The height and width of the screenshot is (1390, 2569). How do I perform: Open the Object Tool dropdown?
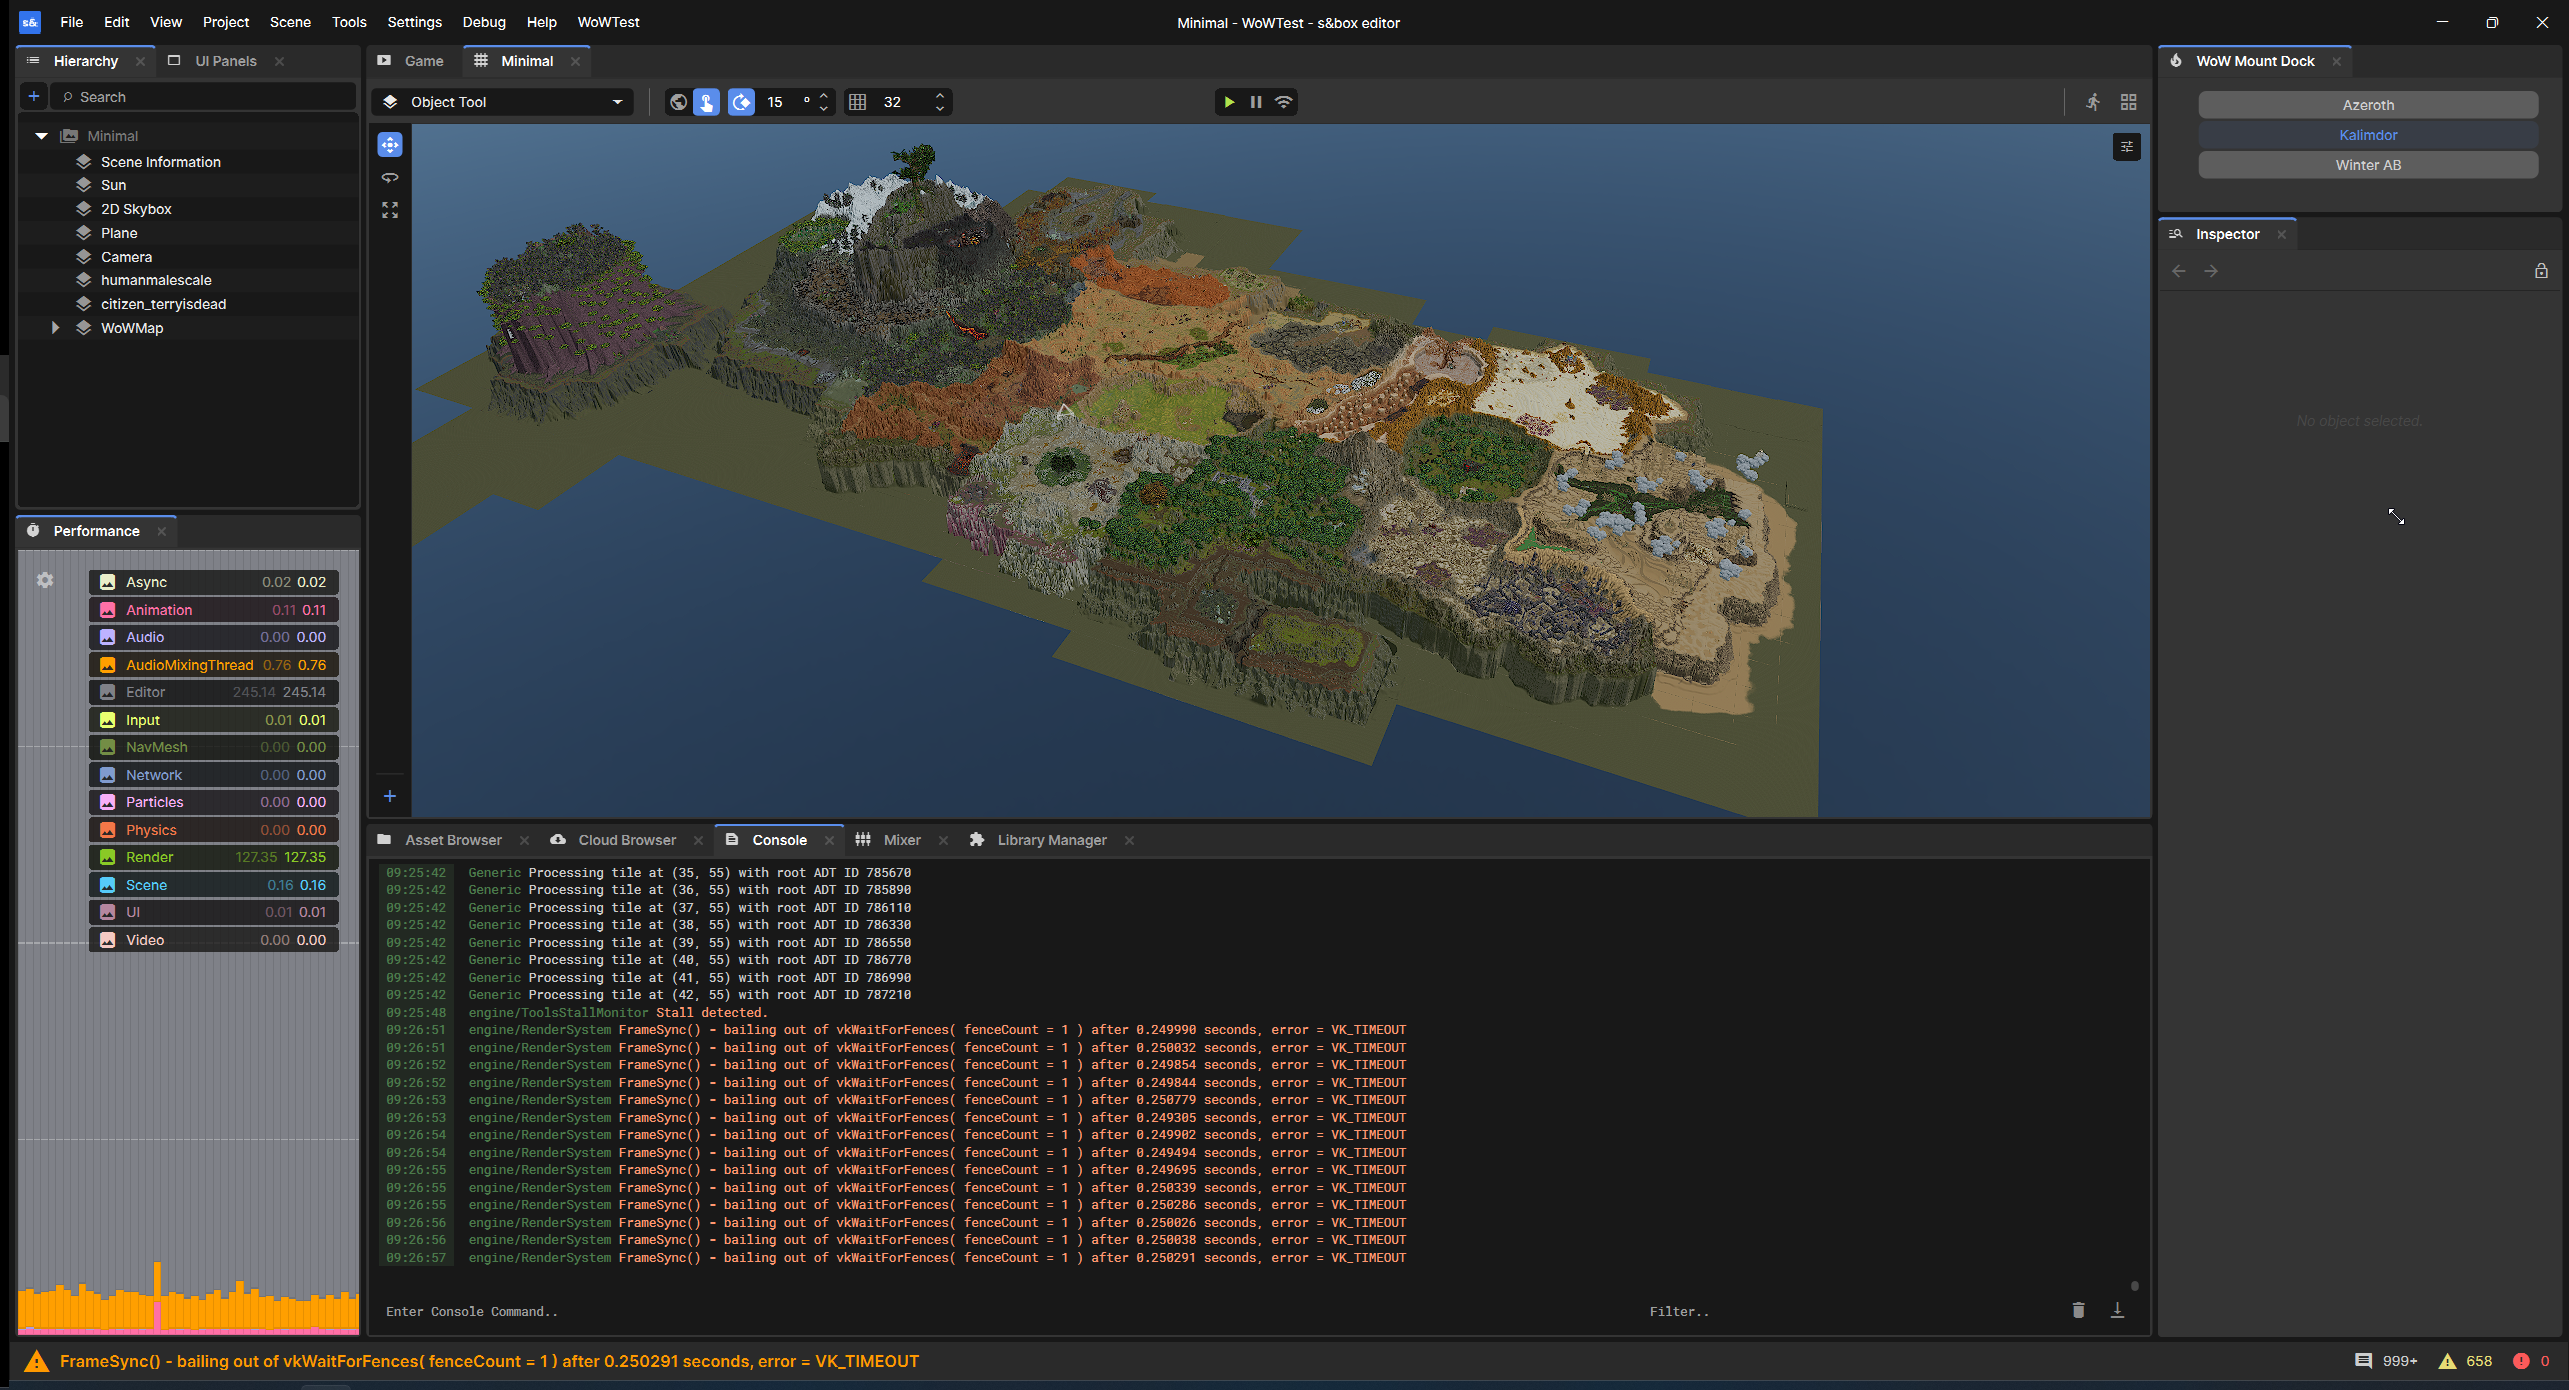(x=503, y=102)
